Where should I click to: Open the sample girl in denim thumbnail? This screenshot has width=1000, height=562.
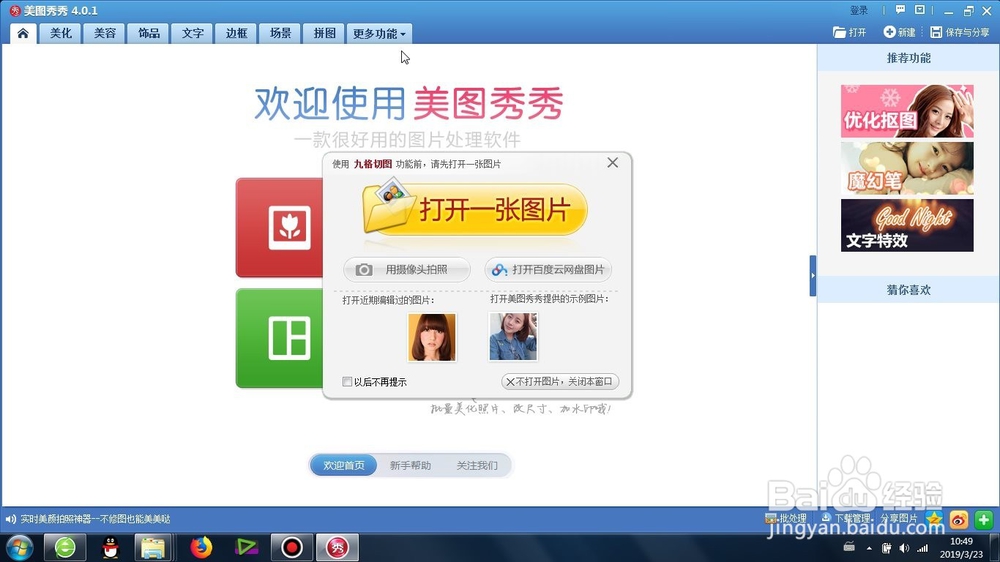pyautogui.click(x=513, y=337)
